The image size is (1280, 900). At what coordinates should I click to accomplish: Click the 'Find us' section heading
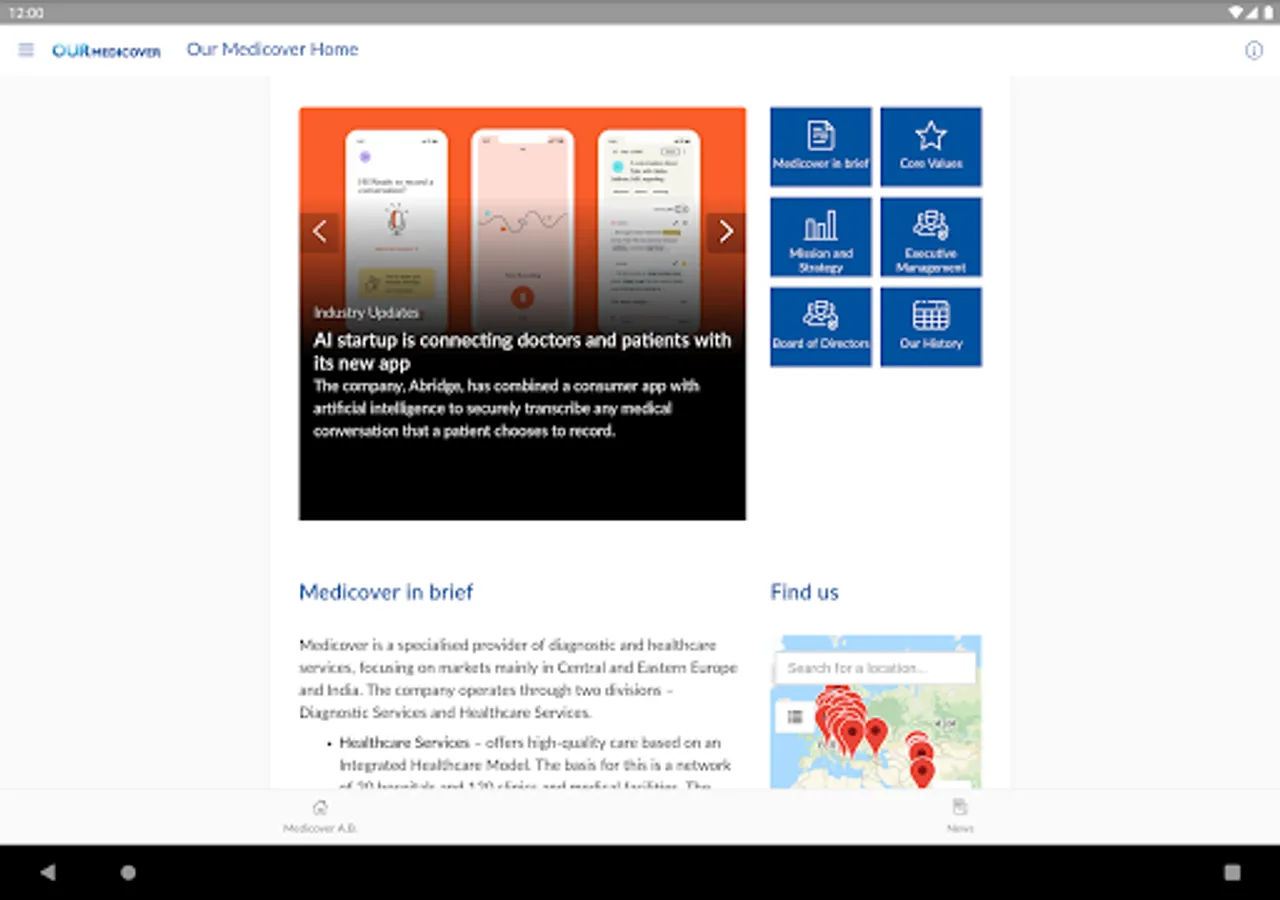(804, 592)
